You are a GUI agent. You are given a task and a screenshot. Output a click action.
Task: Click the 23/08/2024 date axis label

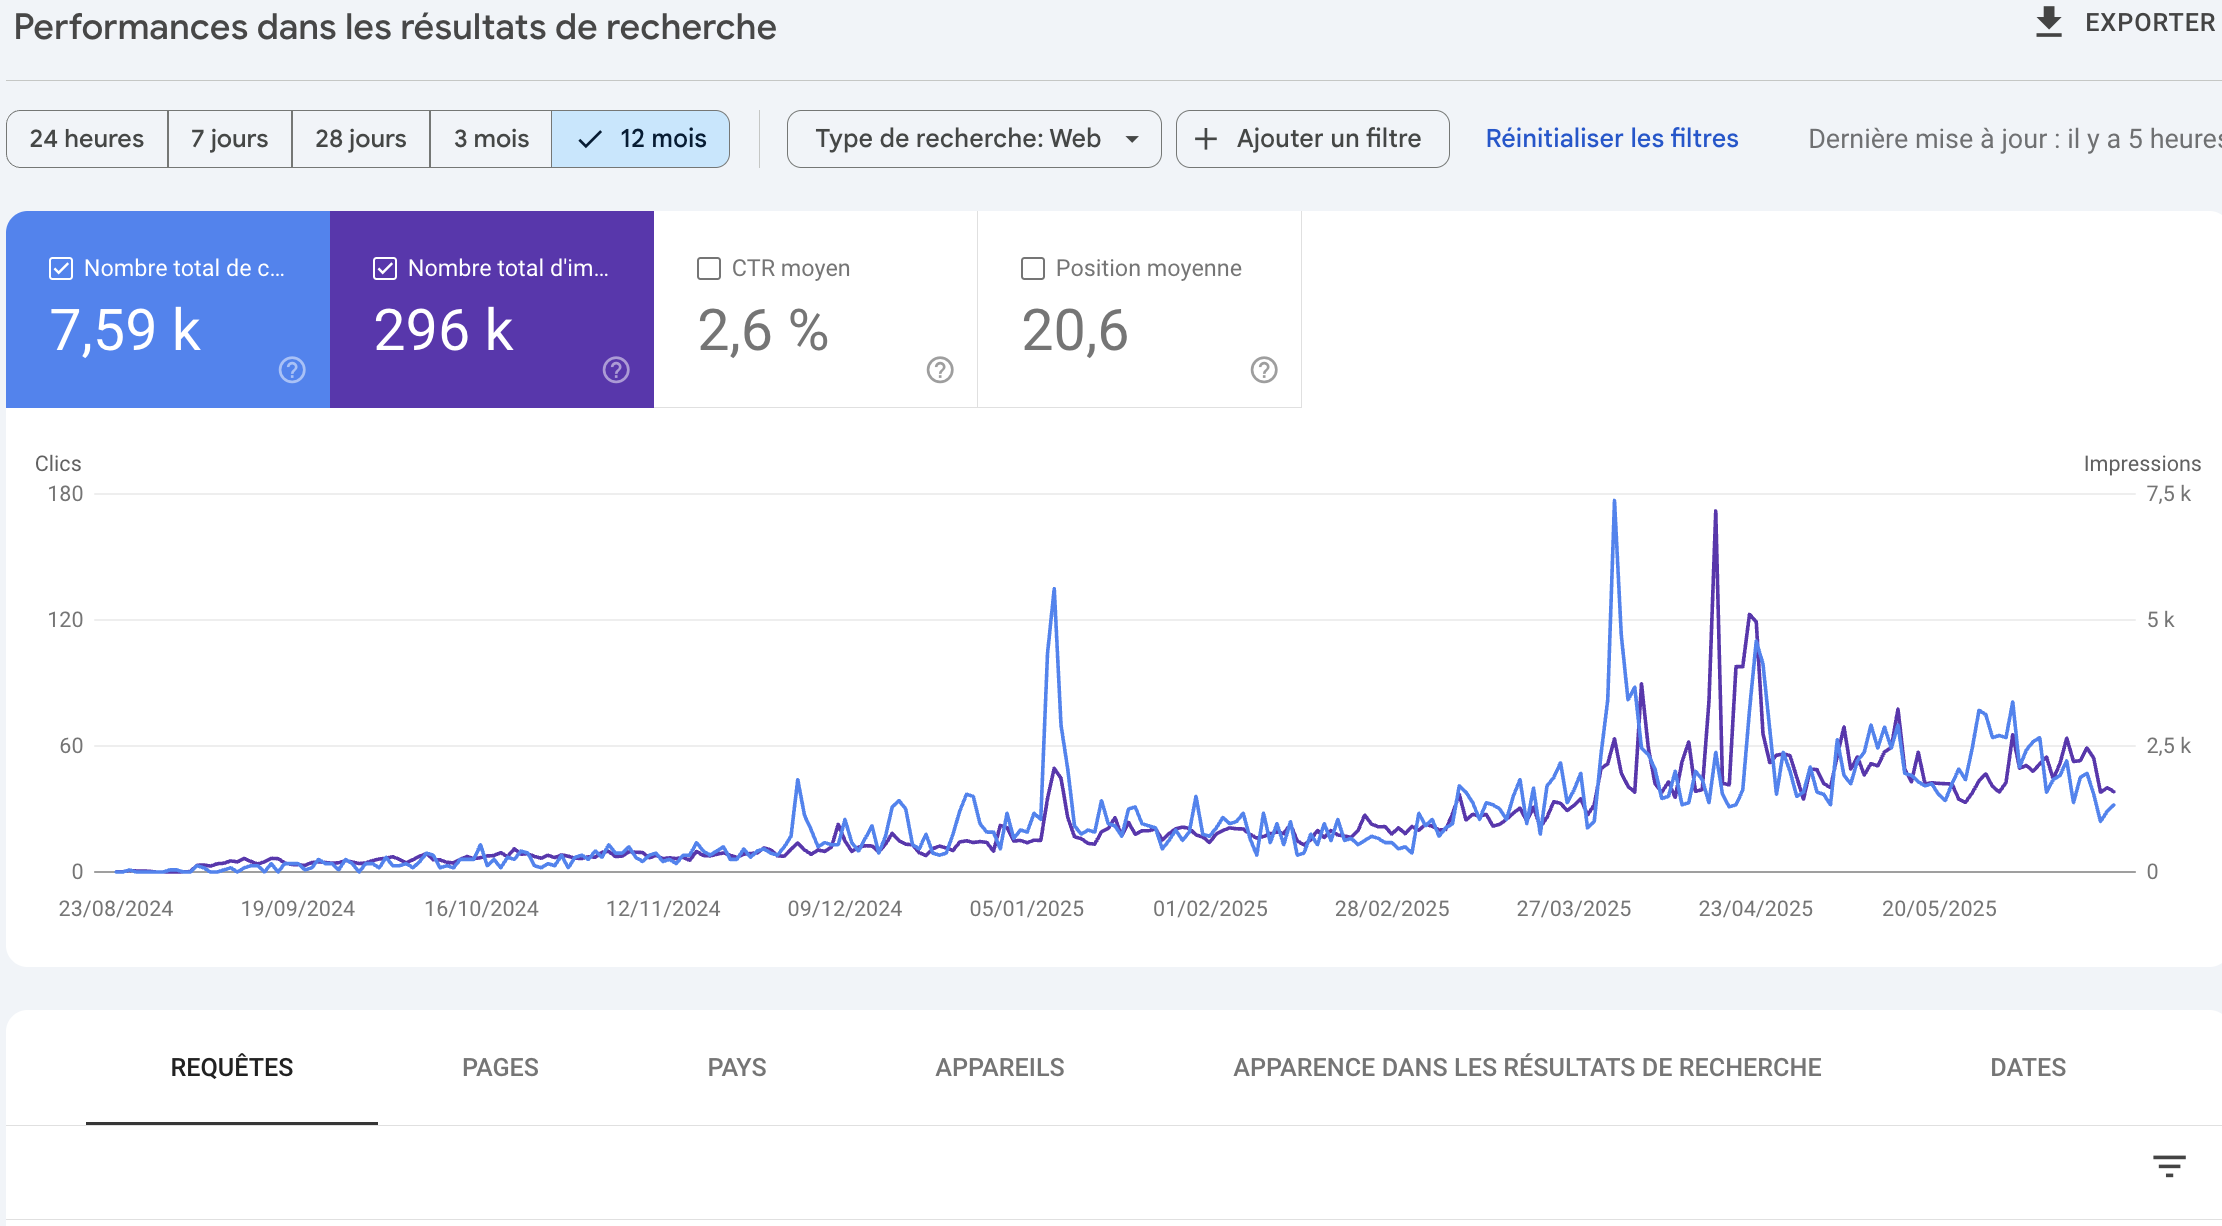click(116, 909)
